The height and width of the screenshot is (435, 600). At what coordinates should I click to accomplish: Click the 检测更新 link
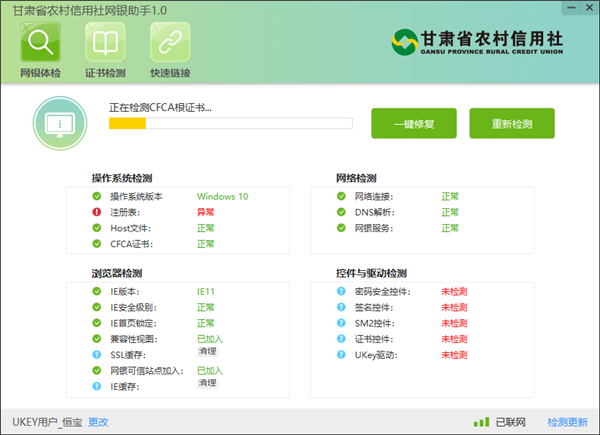pos(567,422)
